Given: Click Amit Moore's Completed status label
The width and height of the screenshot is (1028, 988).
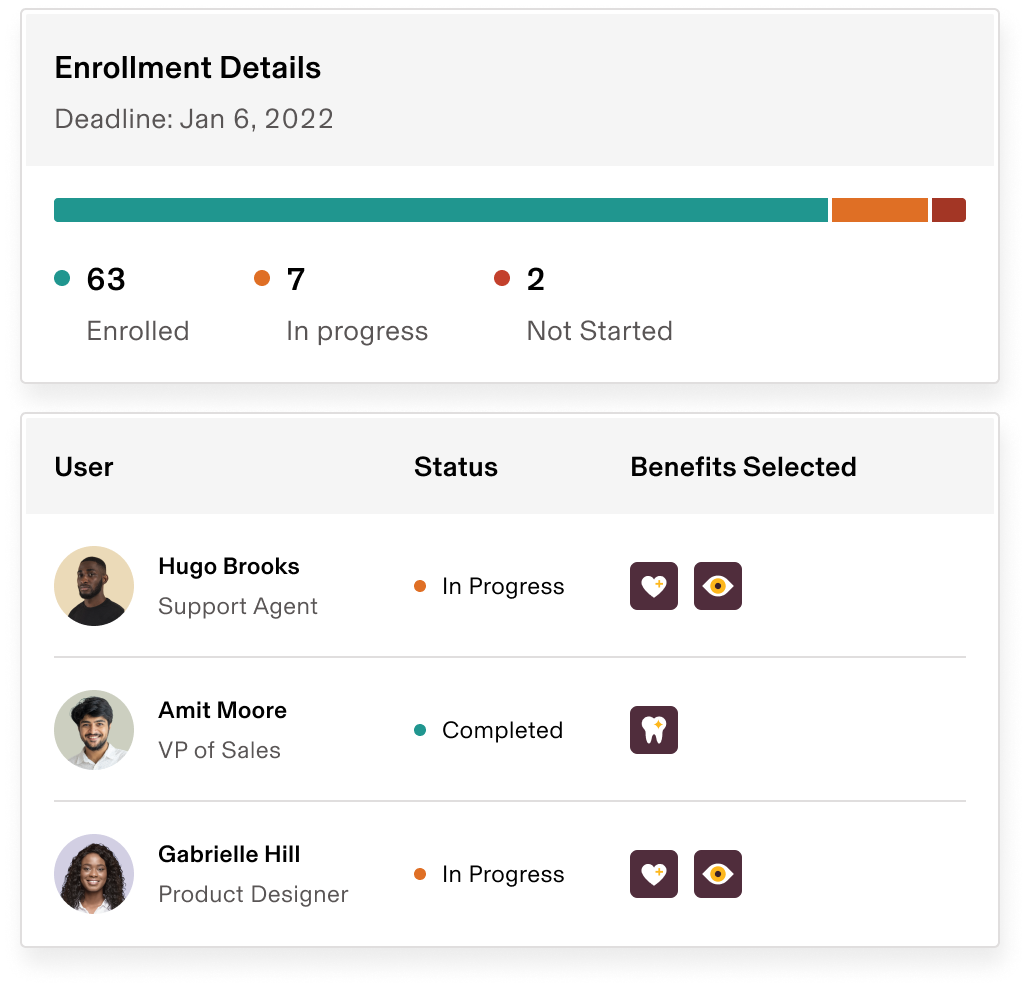Looking at the screenshot, I should coord(502,730).
